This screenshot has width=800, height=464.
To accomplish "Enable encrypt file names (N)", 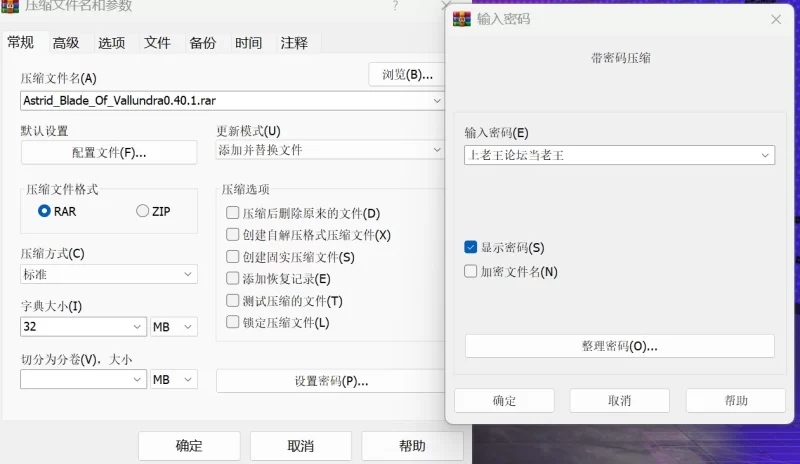I will click(470, 271).
